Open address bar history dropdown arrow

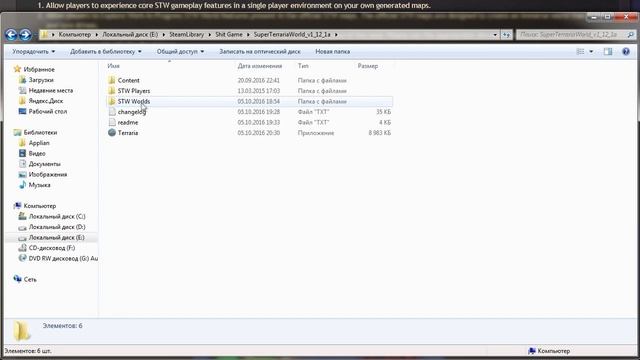[x=495, y=35]
